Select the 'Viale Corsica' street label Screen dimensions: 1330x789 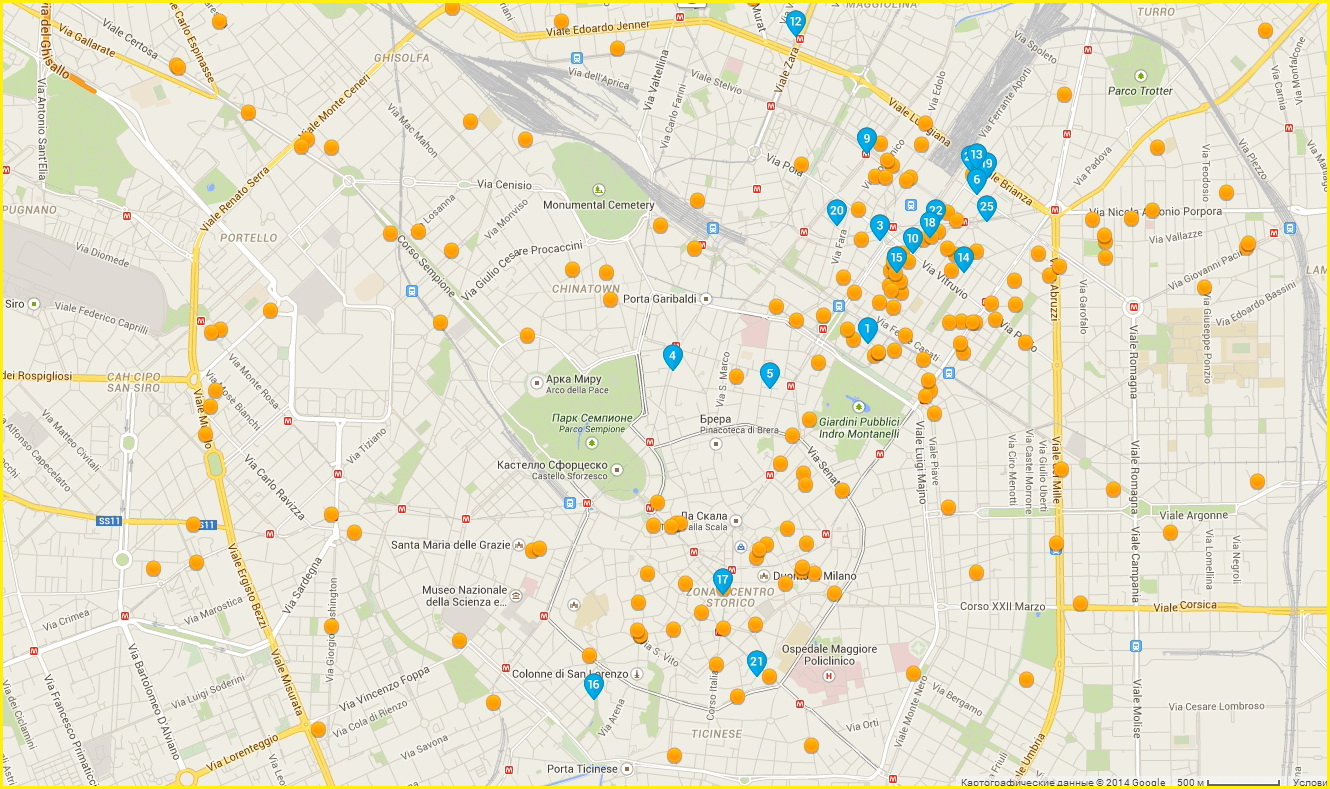(1186, 605)
